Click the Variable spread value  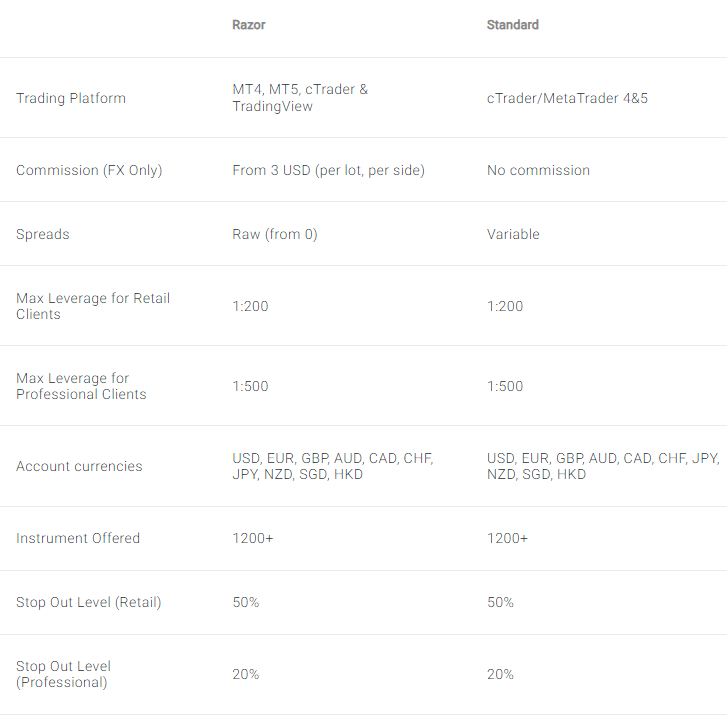tap(513, 234)
